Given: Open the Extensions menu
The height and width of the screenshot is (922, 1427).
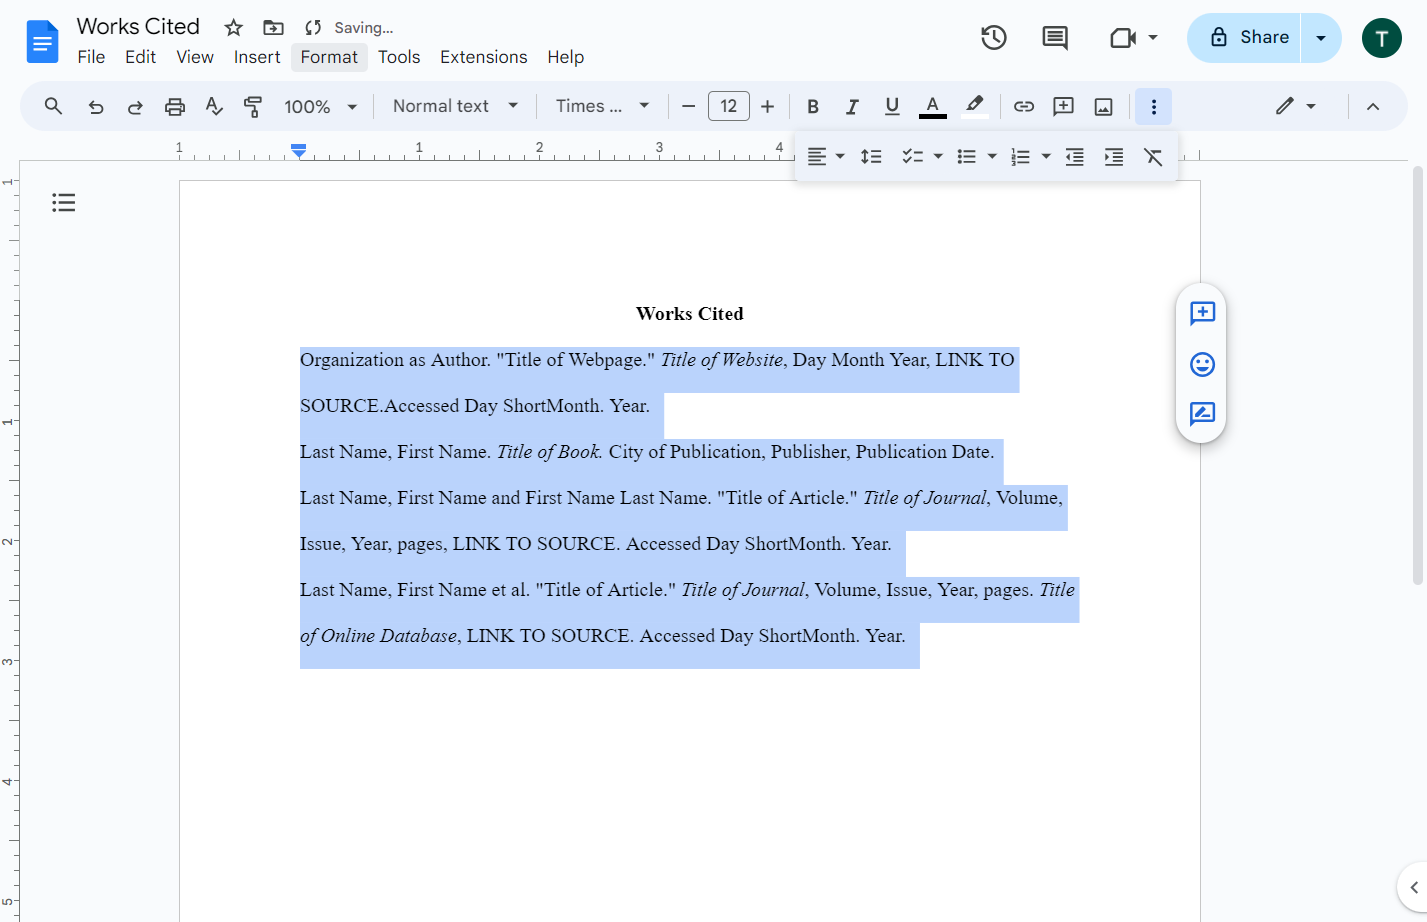Looking at the screenshot, I should click(x=484, y=57).
